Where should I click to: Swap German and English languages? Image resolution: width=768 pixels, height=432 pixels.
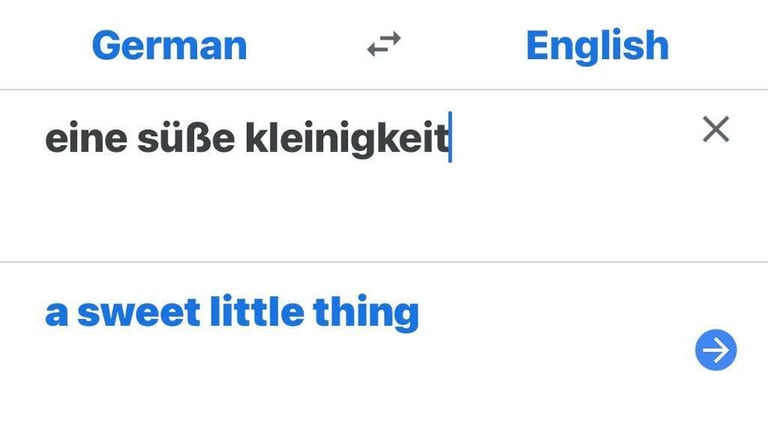(x=384, y=45)
